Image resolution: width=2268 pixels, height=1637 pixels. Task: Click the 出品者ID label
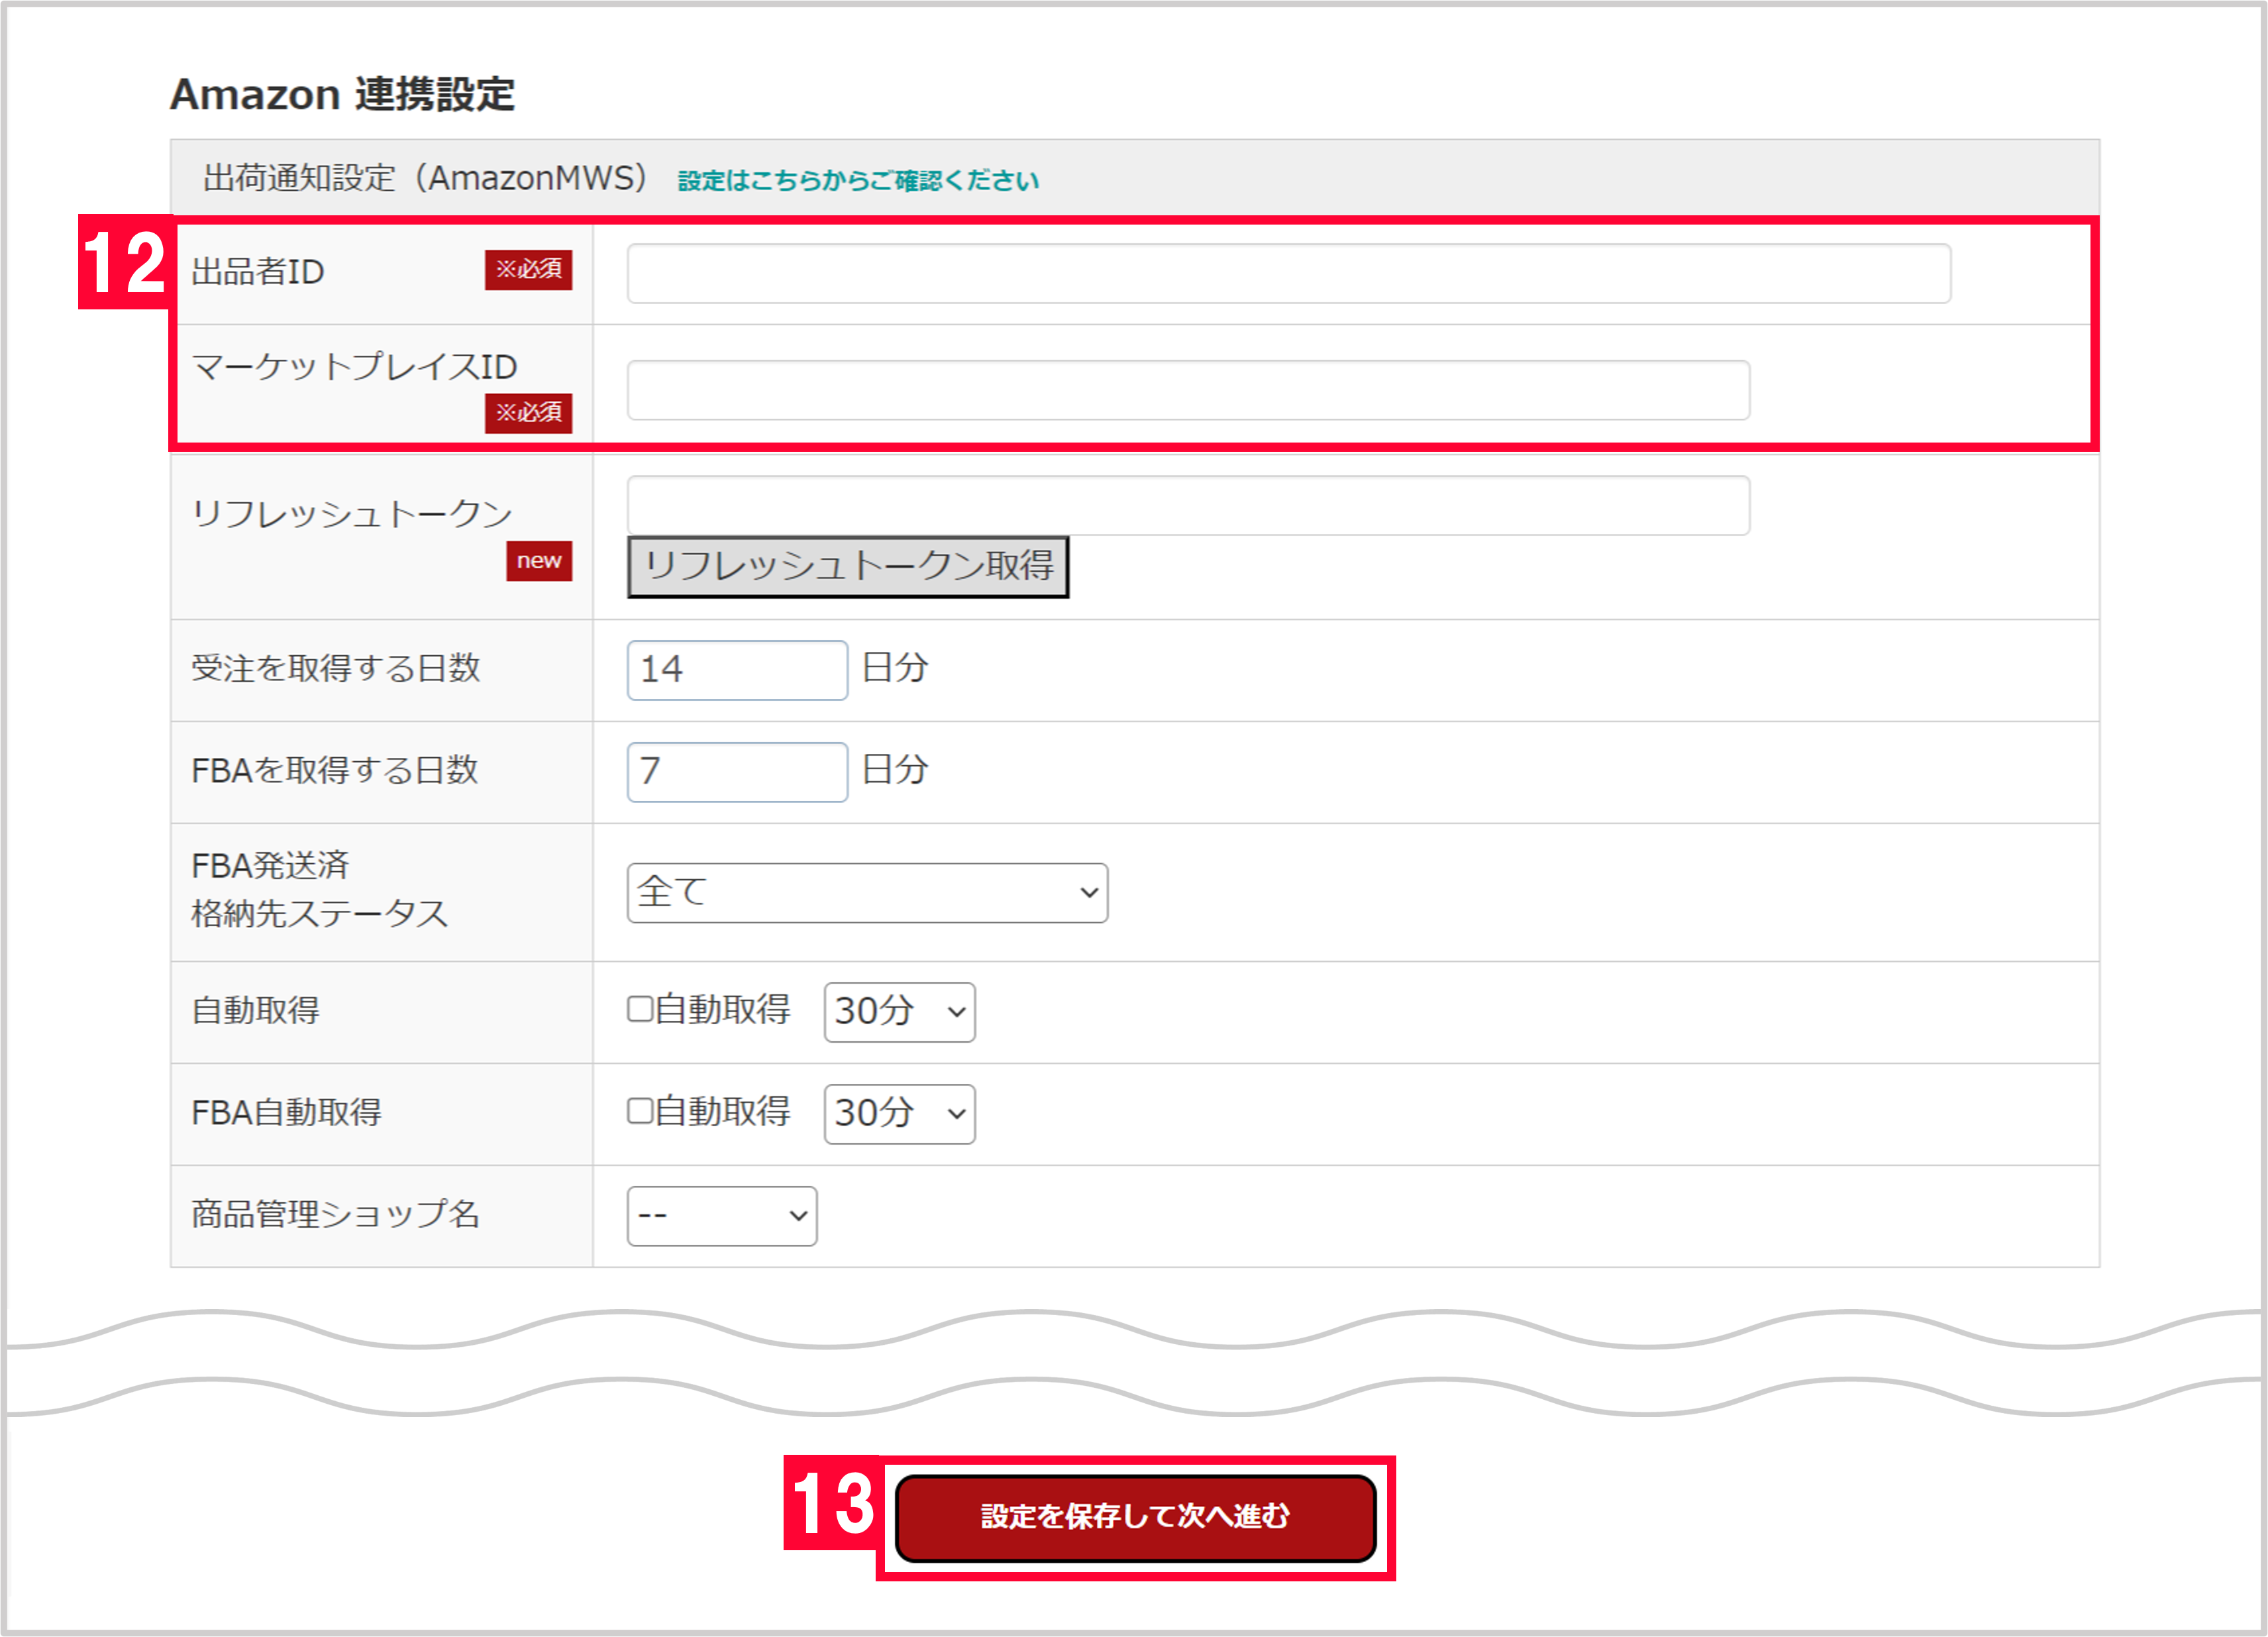pos(258,272)
